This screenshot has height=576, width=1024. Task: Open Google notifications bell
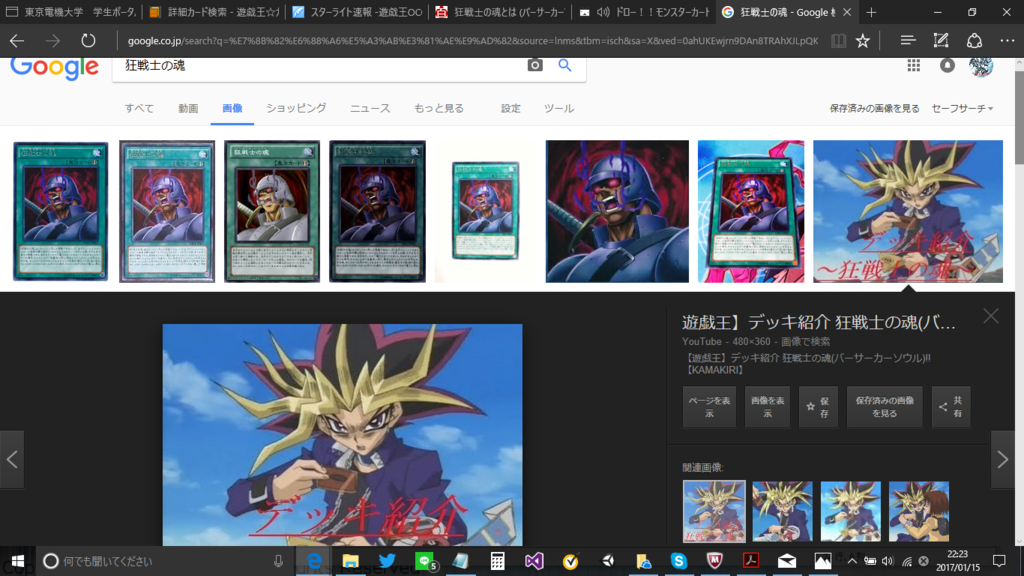coord(947,65)
